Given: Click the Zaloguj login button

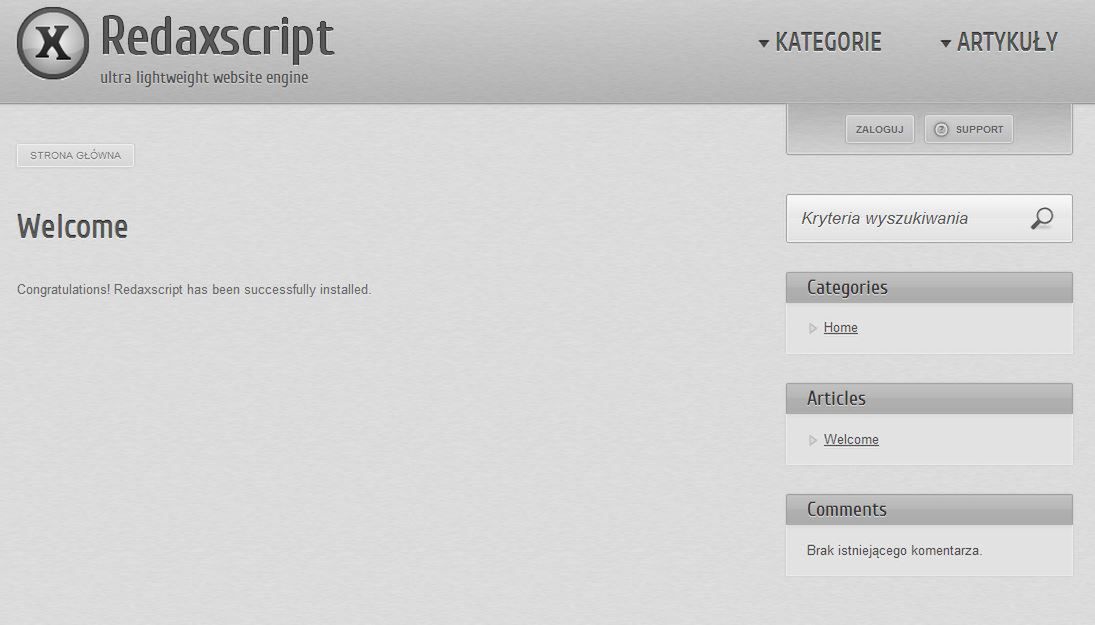Looking at the screenshot, I should (x=879, y=129).
